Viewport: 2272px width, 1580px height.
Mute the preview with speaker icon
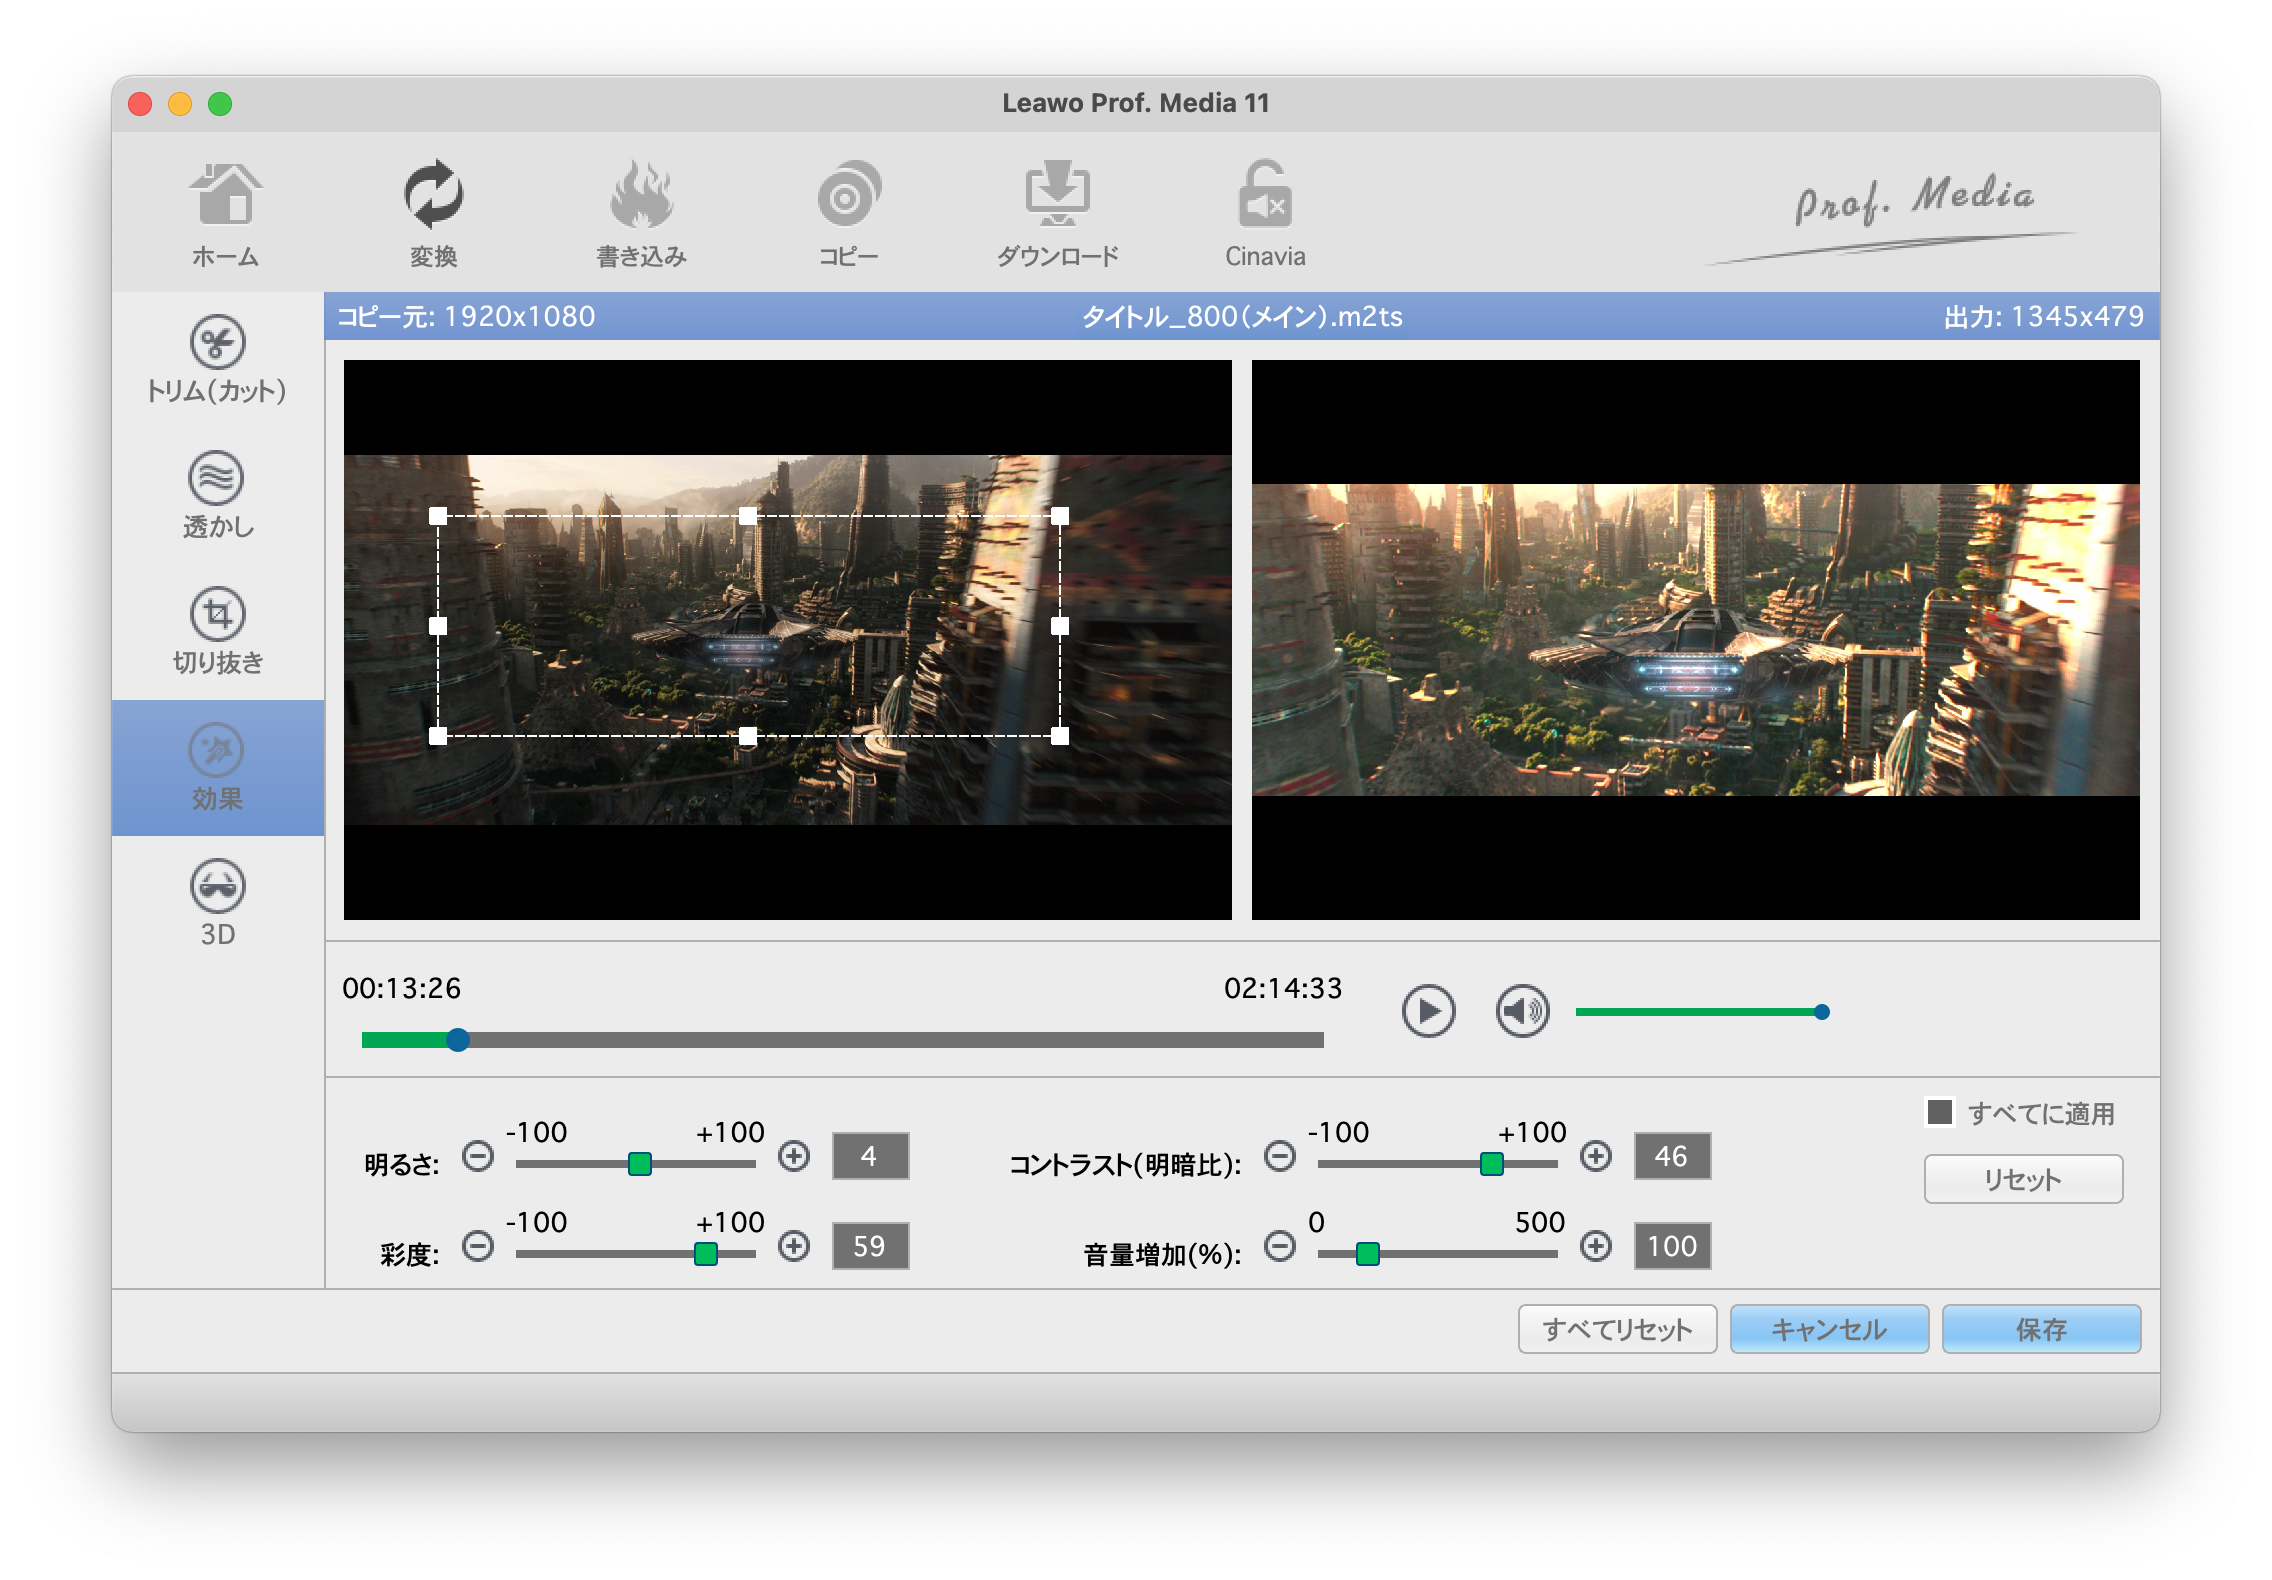pyautogui.click(x=1522, y=1011)
